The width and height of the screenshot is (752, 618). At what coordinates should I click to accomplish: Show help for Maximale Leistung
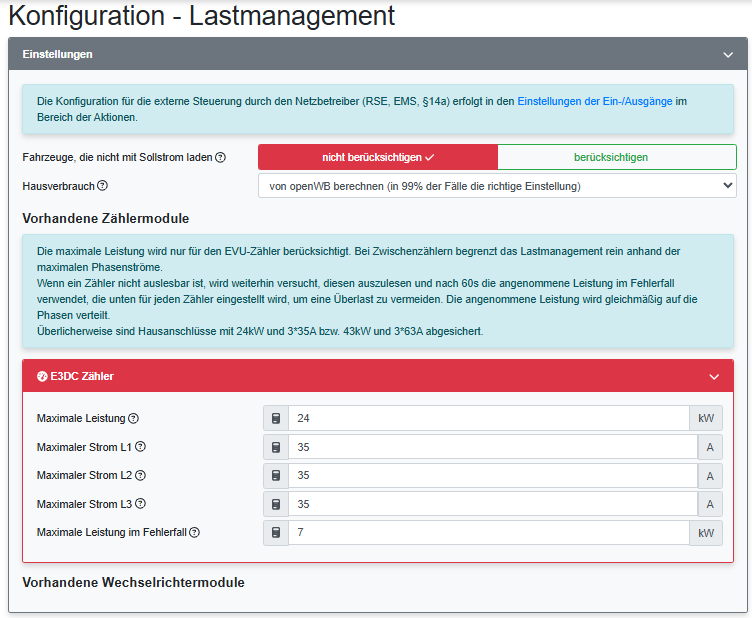point(134,418)
